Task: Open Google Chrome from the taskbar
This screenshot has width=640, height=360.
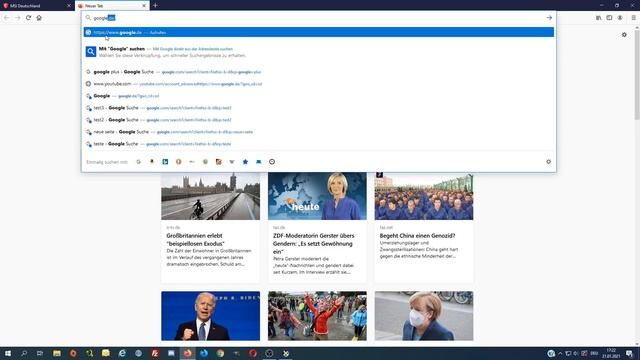Action: click(220, 353)
